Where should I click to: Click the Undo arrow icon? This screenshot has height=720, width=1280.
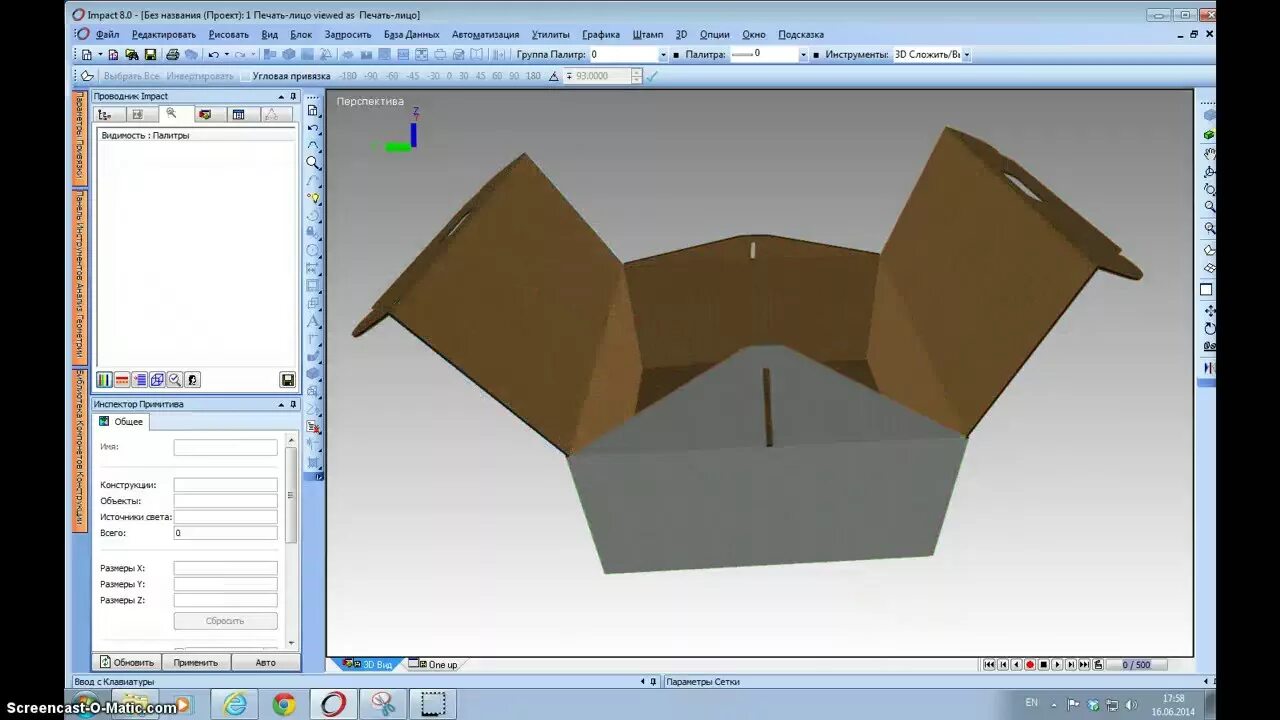[214, 55]
